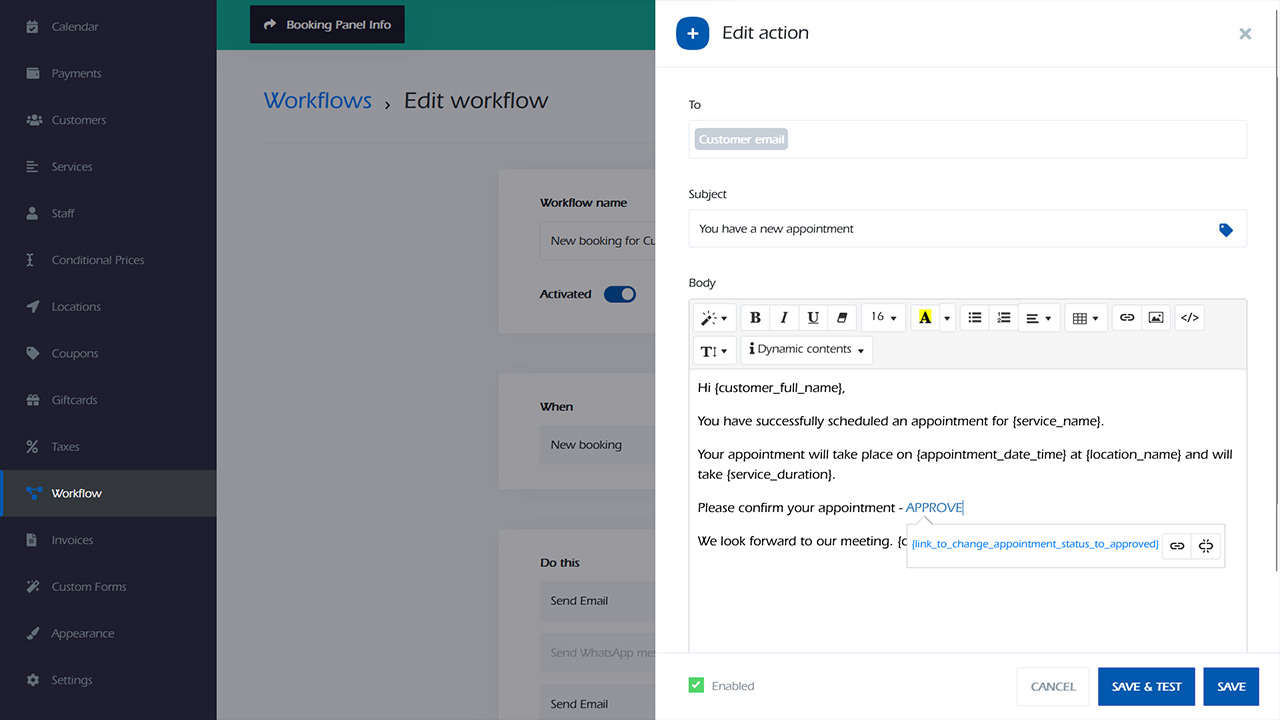Insert an unordered bullet list
Viewport: 1280px width, 720px height.
point(975,318)
